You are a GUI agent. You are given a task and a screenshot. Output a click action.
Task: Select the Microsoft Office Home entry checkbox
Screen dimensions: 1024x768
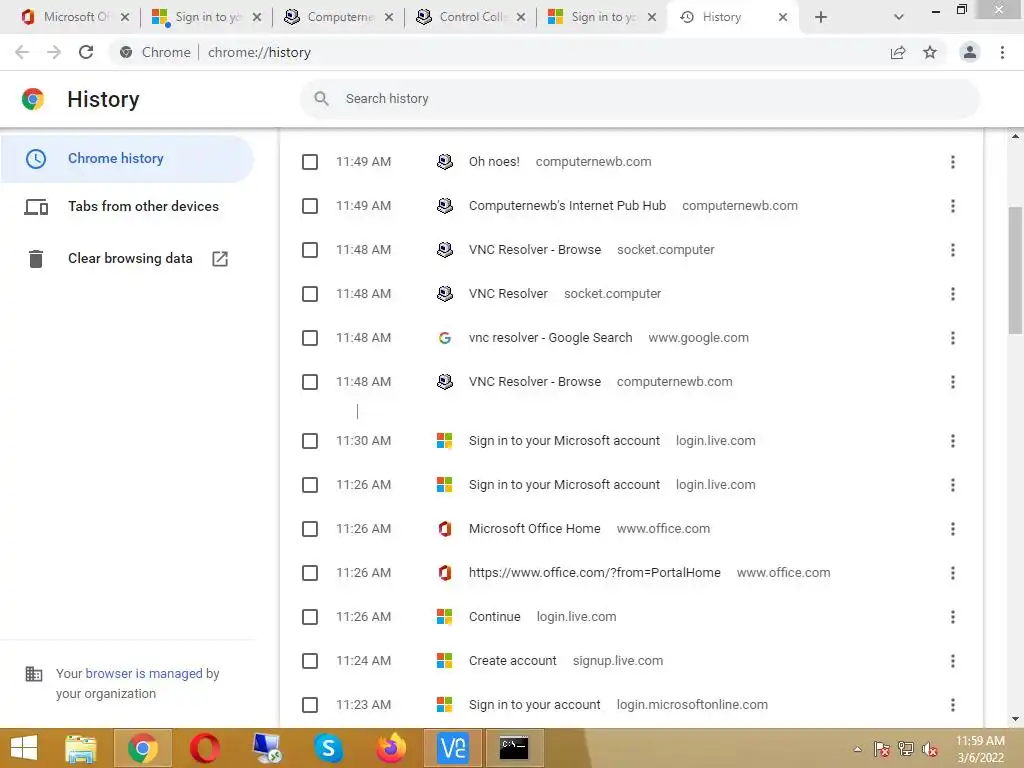coord(310,529)
